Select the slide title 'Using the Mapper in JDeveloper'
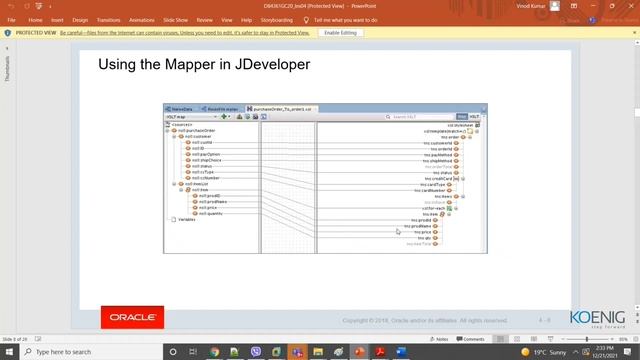This screenshot has height=360, width=640. coord(204,64)
